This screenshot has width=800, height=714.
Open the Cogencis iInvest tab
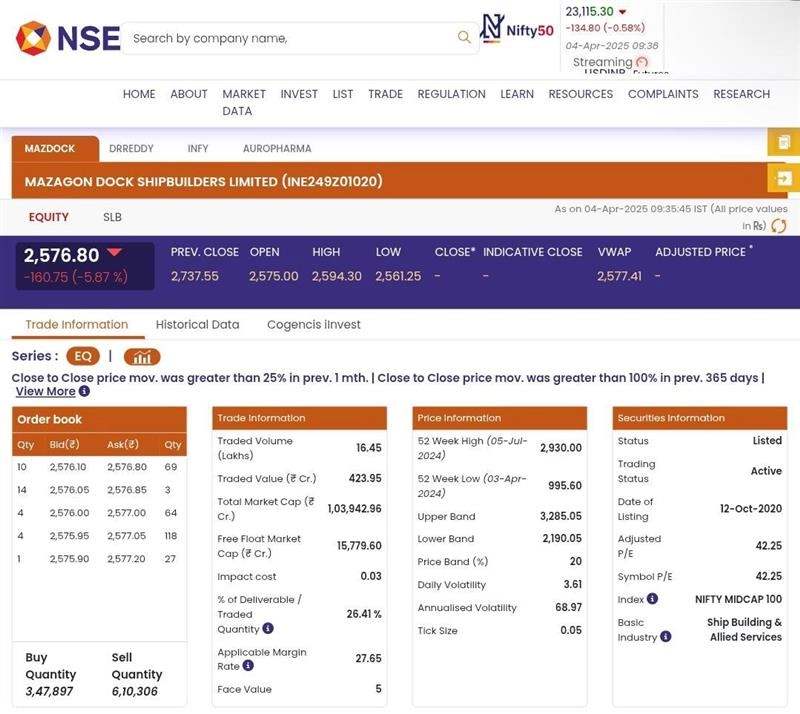(313, 325)
